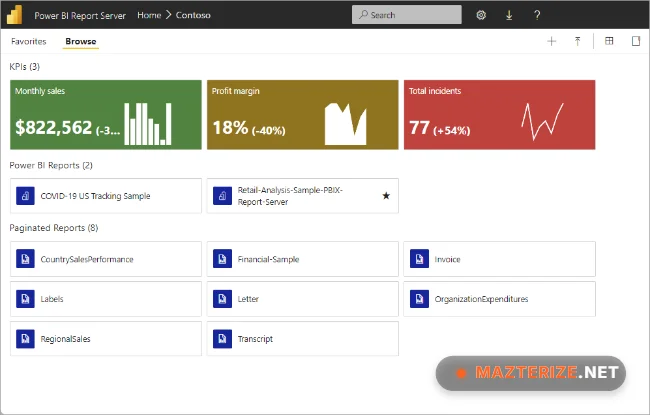Open Retail-Analysis-Sample-PBIX-Report-Server report
The height and width of the screenshot is (415, 650).
tap(303, 196)
